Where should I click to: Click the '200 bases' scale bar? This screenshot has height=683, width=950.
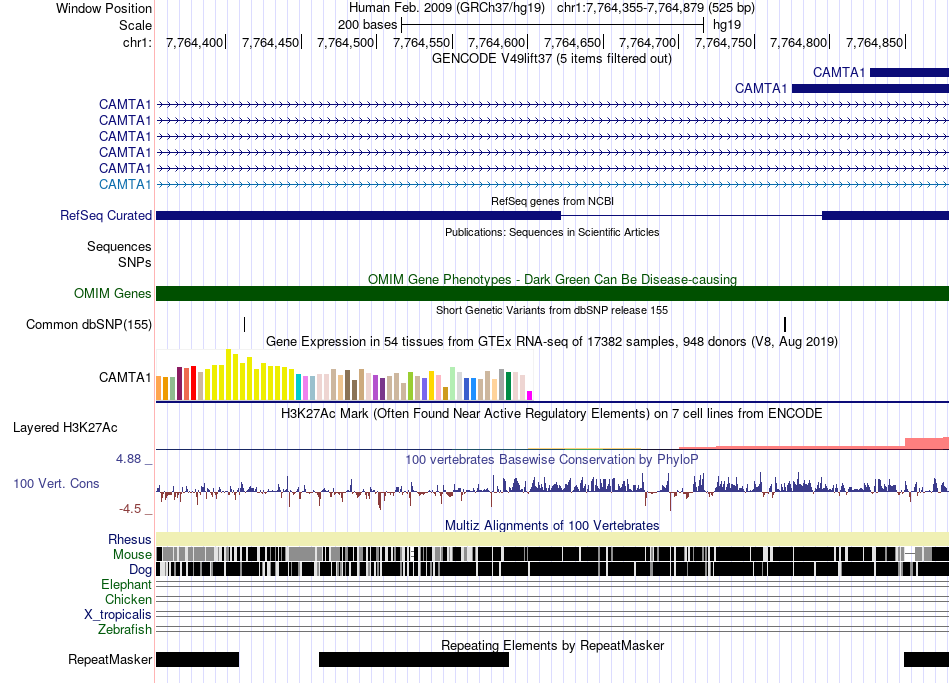(552, 25)
